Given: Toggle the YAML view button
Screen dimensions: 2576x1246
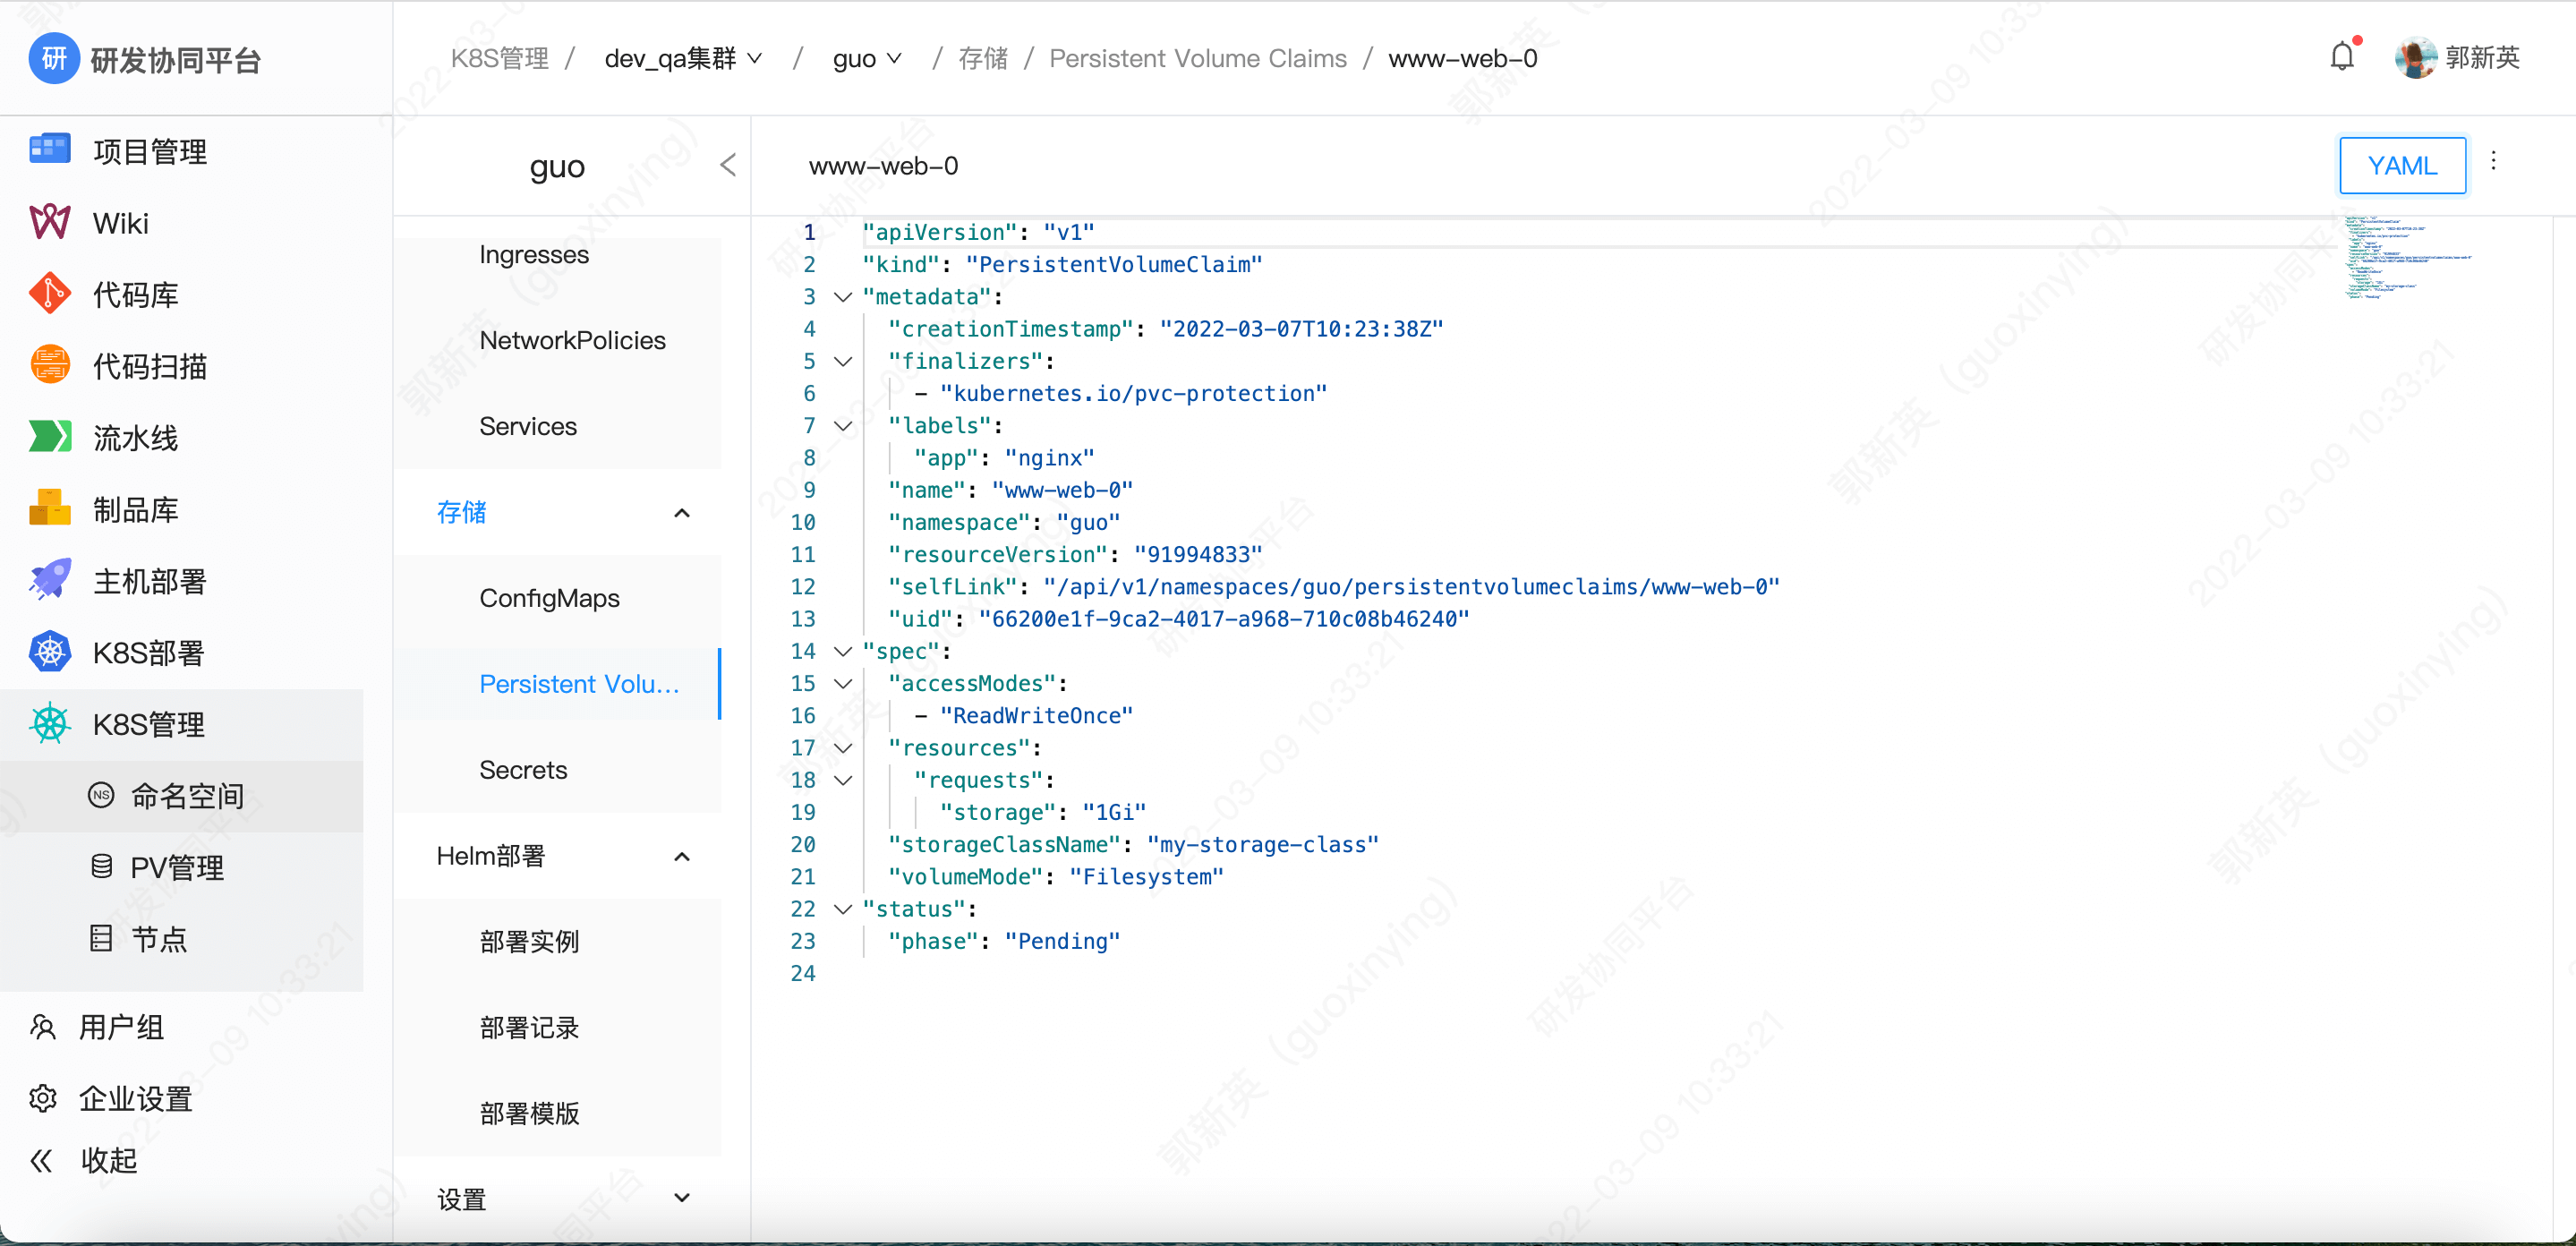Looking at the screenshot, I should (x=2401, y=166).
